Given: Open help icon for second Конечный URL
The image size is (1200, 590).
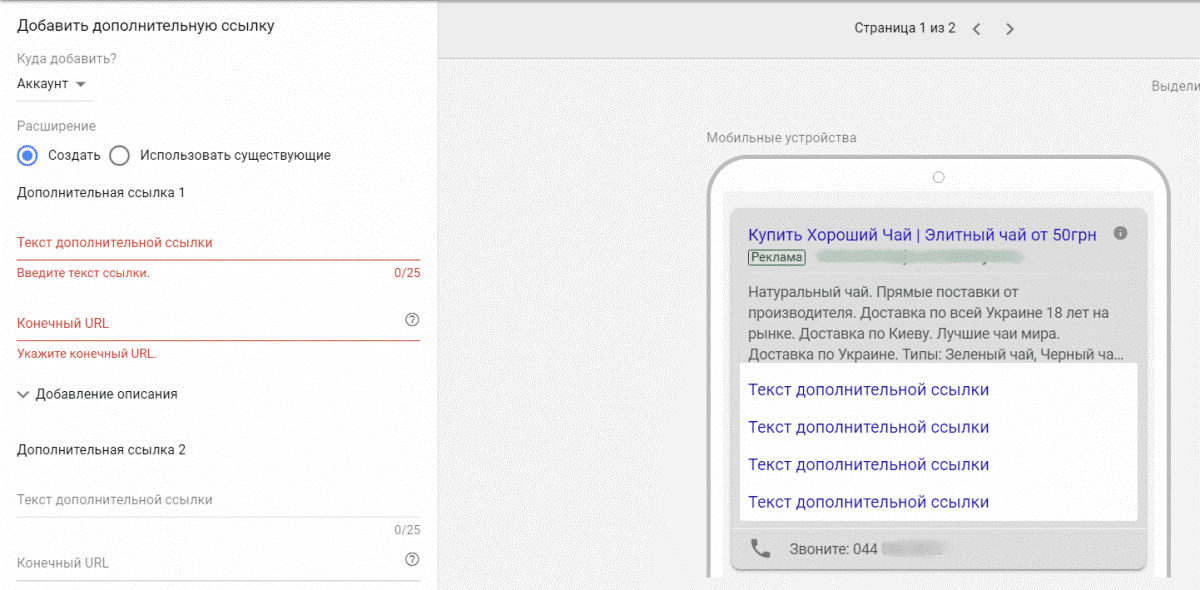Looking at the screenshot, I should (x=411, y=559).
